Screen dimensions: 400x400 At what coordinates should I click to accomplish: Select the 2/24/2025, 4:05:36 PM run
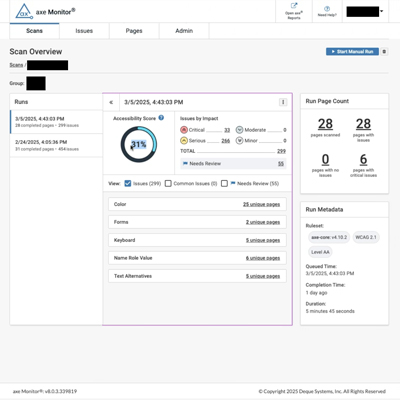click(56, 145)
